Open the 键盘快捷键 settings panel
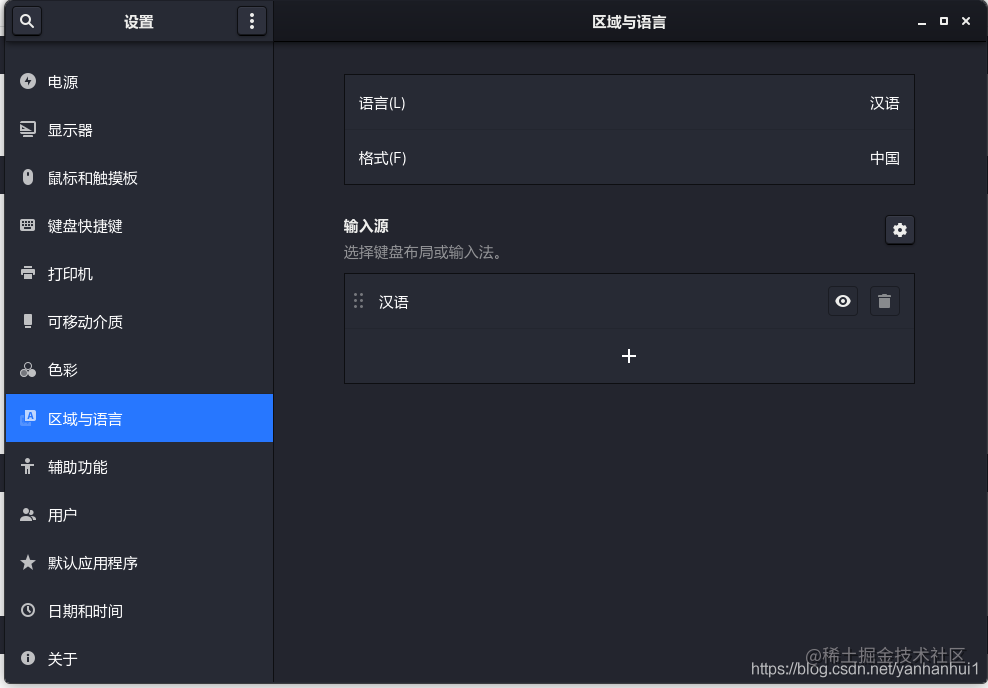Viewport: 988px width, 688px height. click(139, 226)
